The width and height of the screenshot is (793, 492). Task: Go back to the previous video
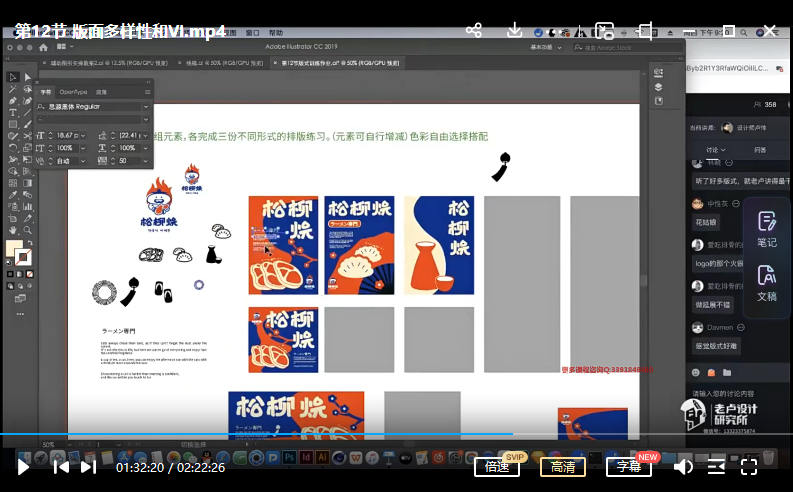(61, 466)
